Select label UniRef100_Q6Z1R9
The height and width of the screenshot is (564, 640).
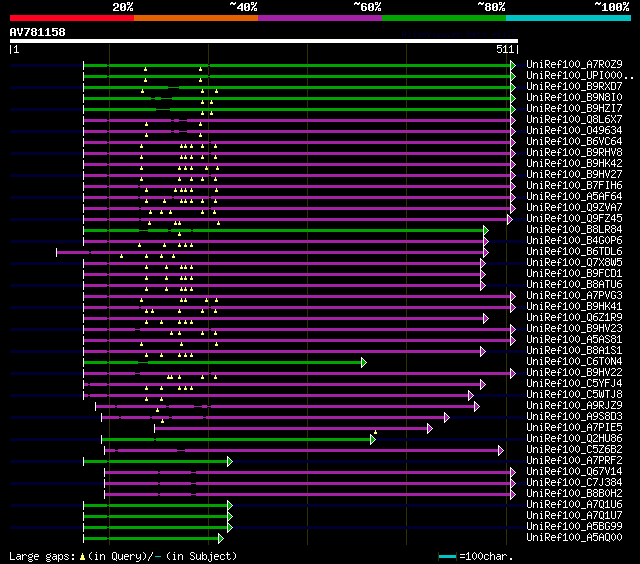coord(574,318)
